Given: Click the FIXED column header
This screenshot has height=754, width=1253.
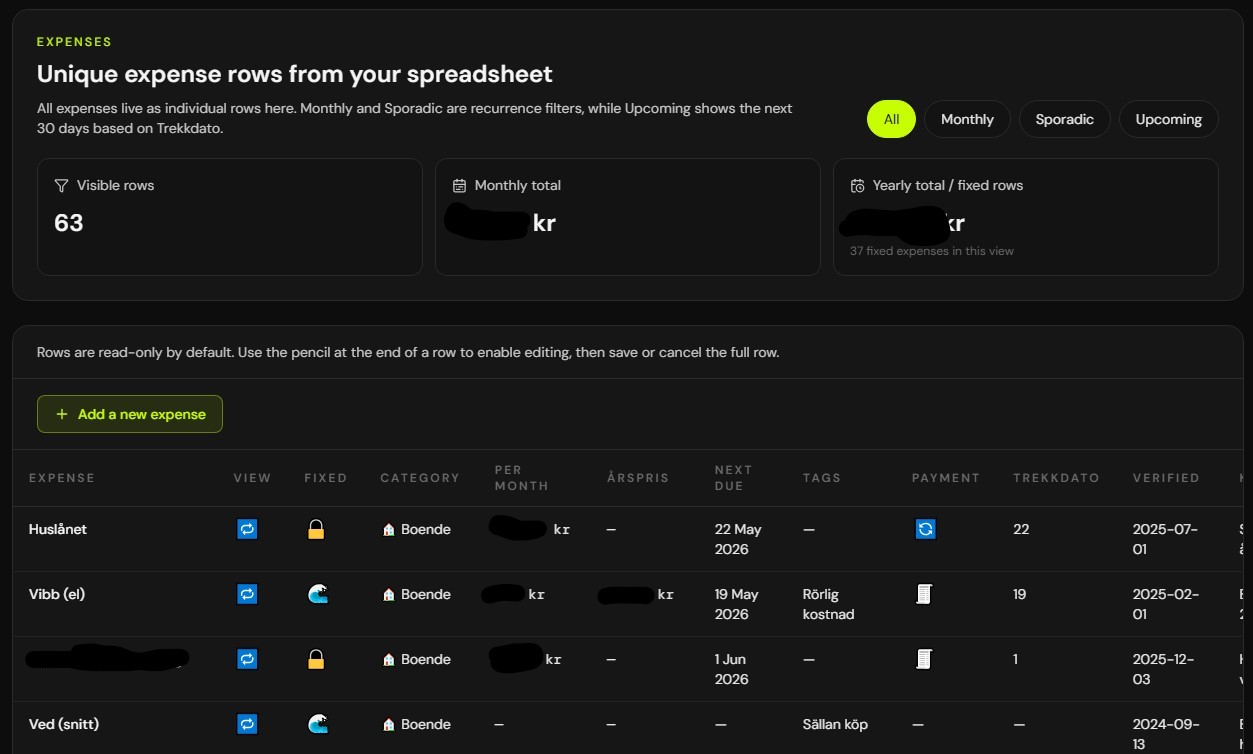Looking at the screenshot, I should [x=326, y=478].
